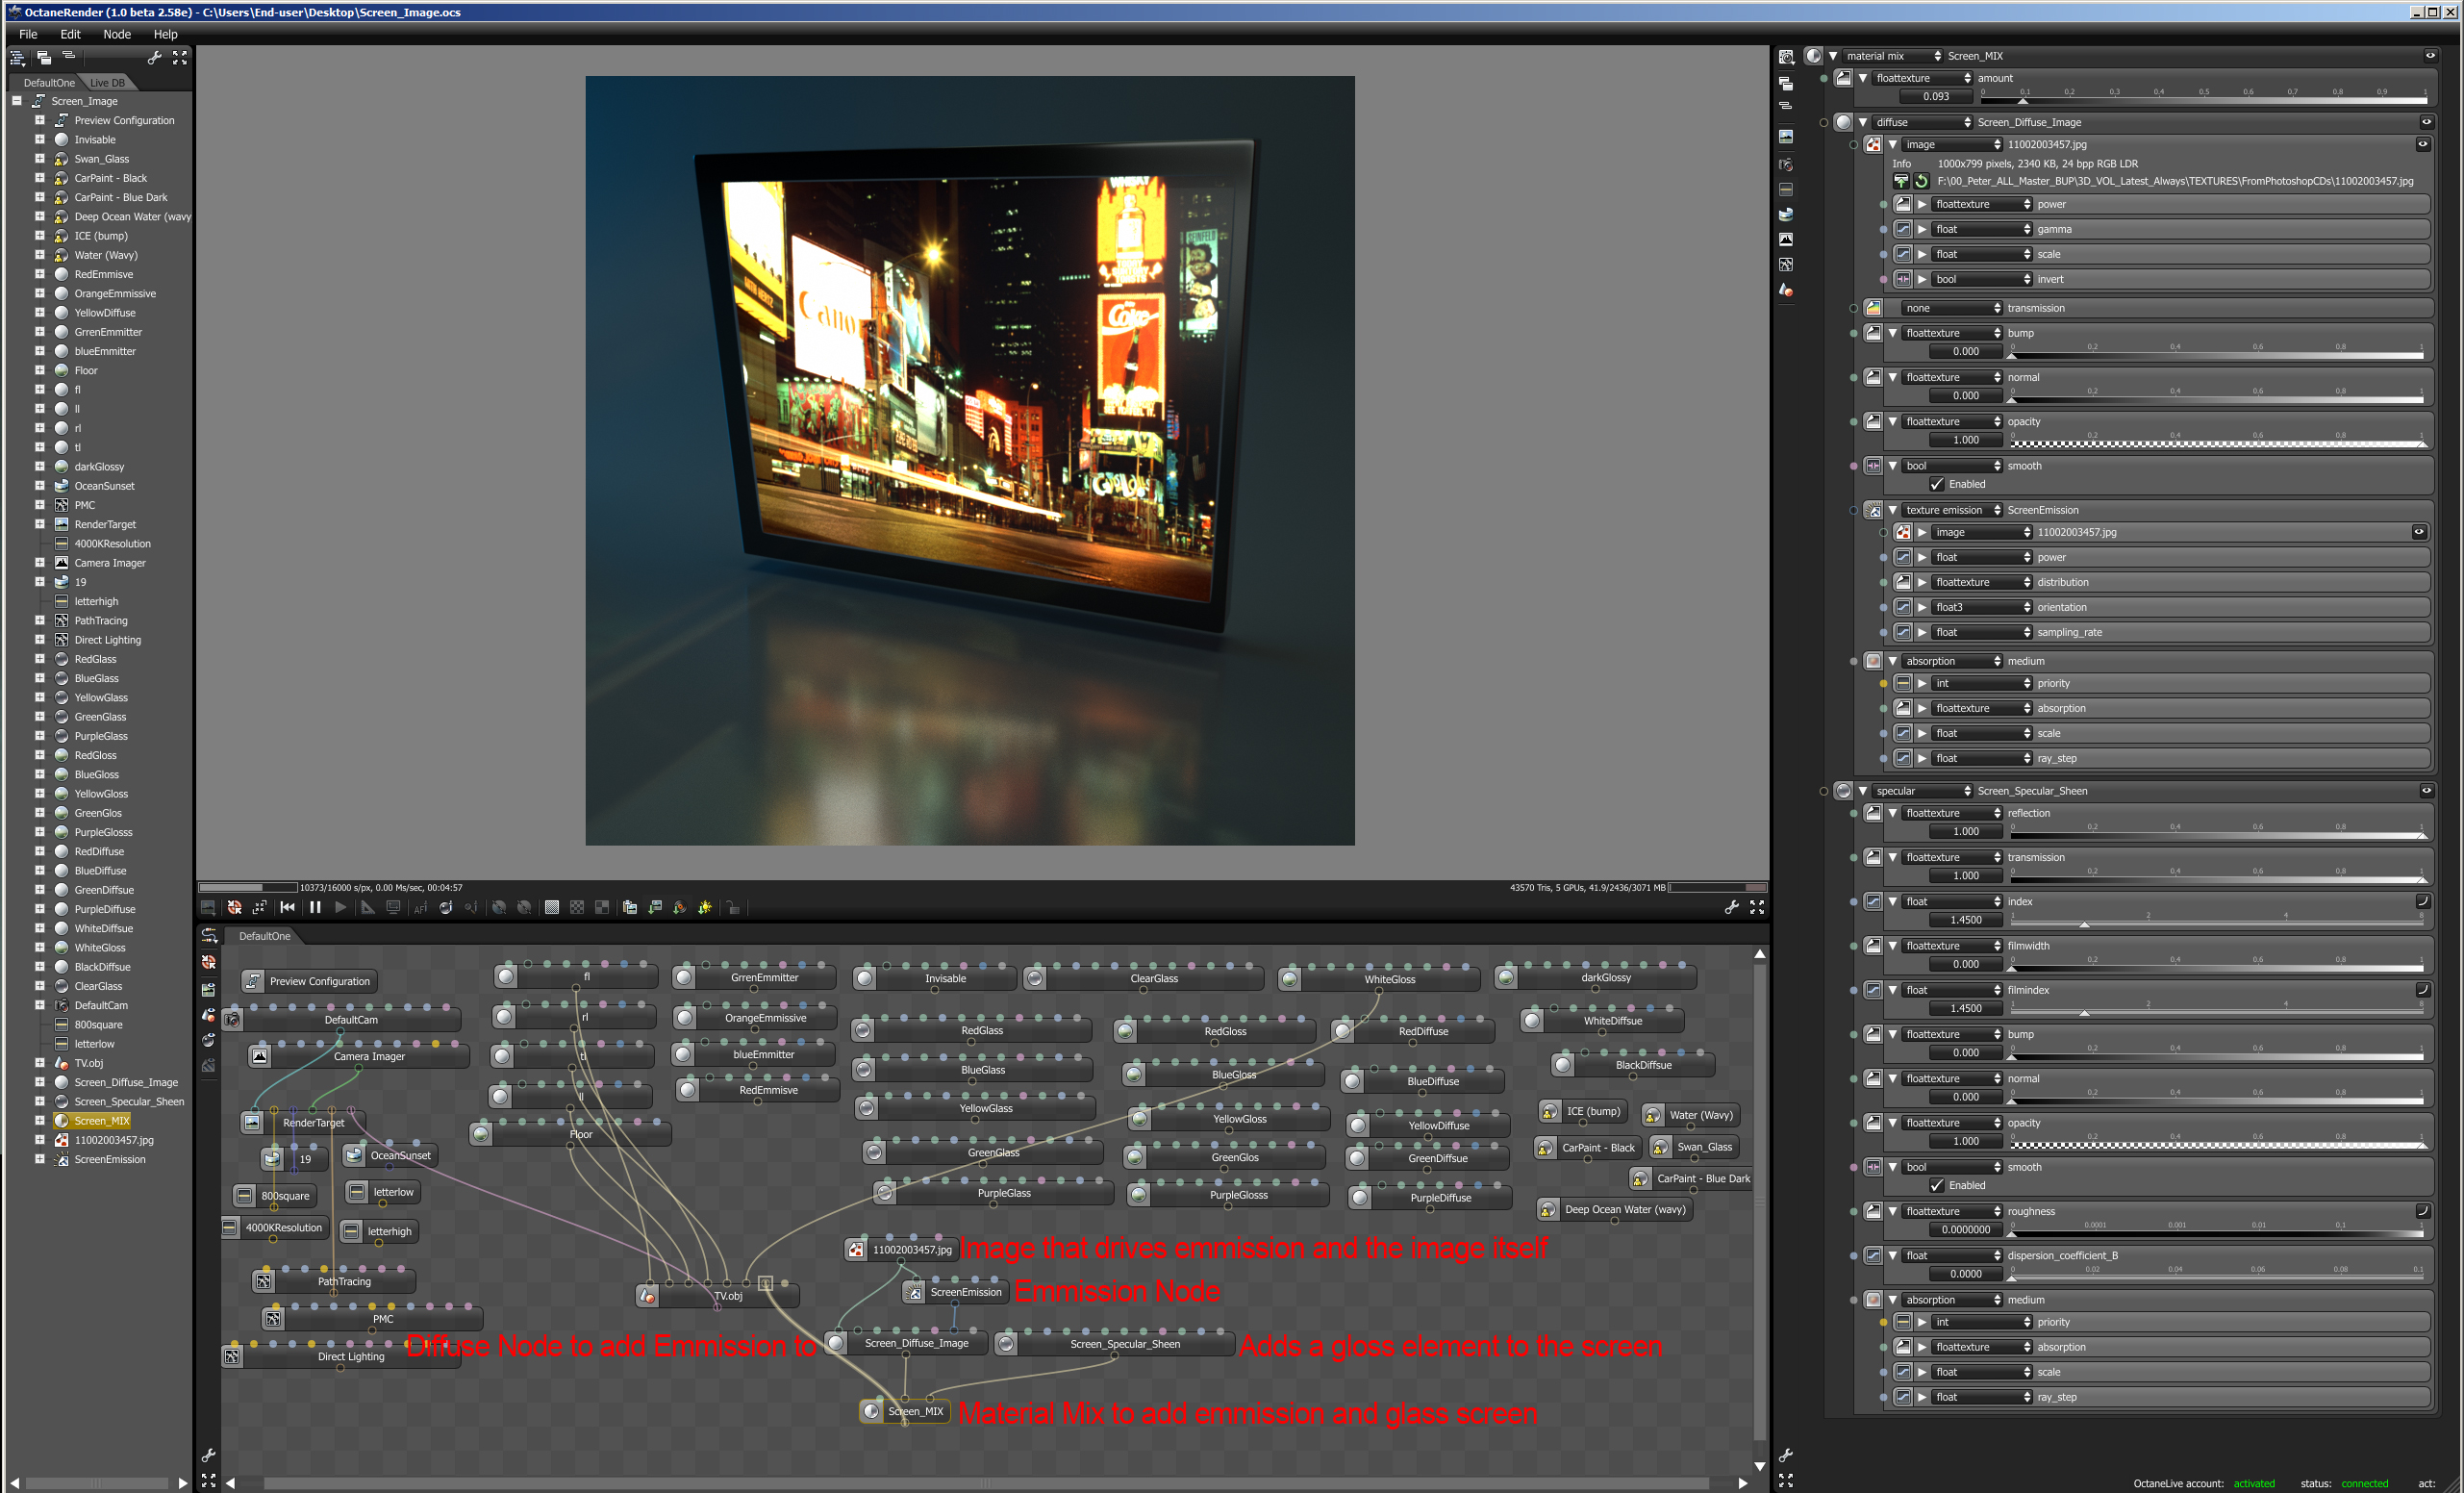Select Screen_Specular_Sheen in the outliner
Image resolution: width=2464 pixels, height=1493 pixels.
pos(128,1101)
